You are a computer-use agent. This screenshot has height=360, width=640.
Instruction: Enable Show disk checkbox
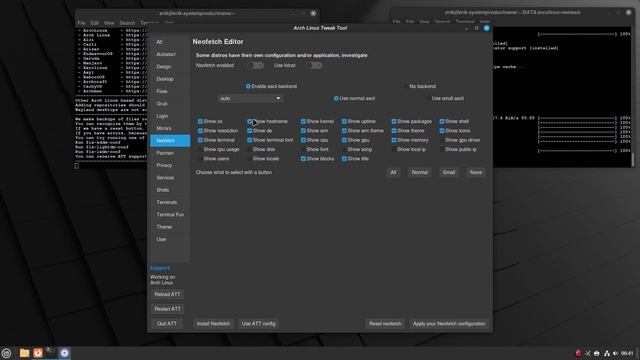pyautogui.click(x=249, y=149)
